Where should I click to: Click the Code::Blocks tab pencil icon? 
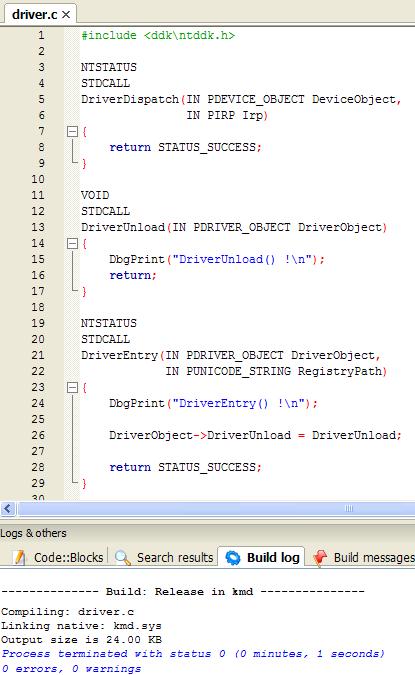19,557
